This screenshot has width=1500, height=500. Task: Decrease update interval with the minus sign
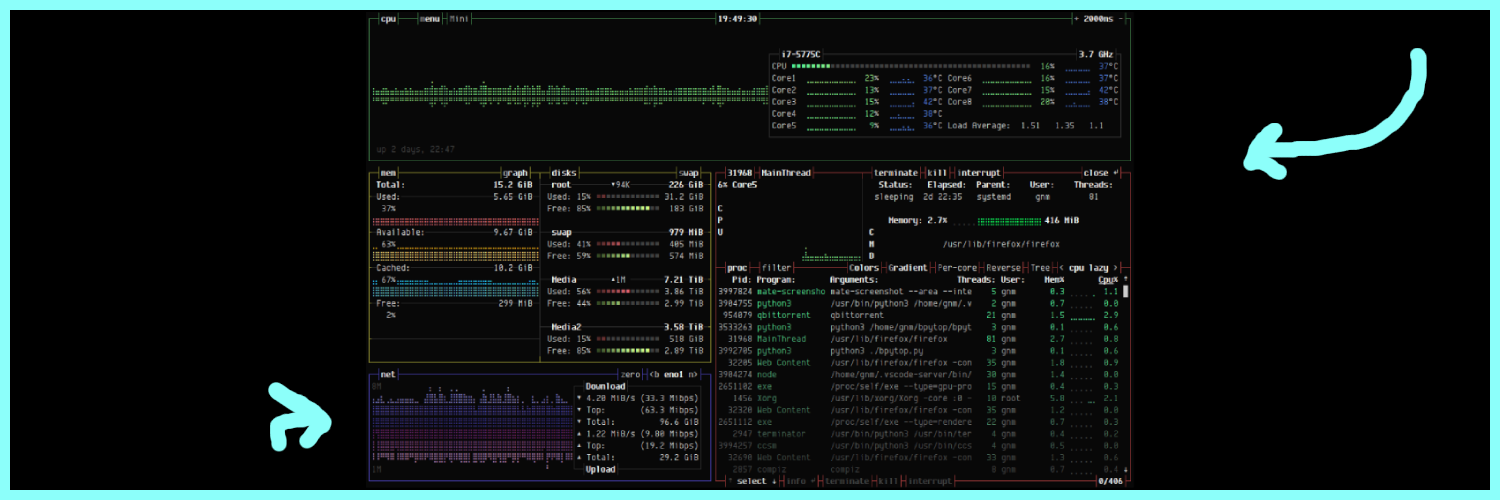(1123, 18)
